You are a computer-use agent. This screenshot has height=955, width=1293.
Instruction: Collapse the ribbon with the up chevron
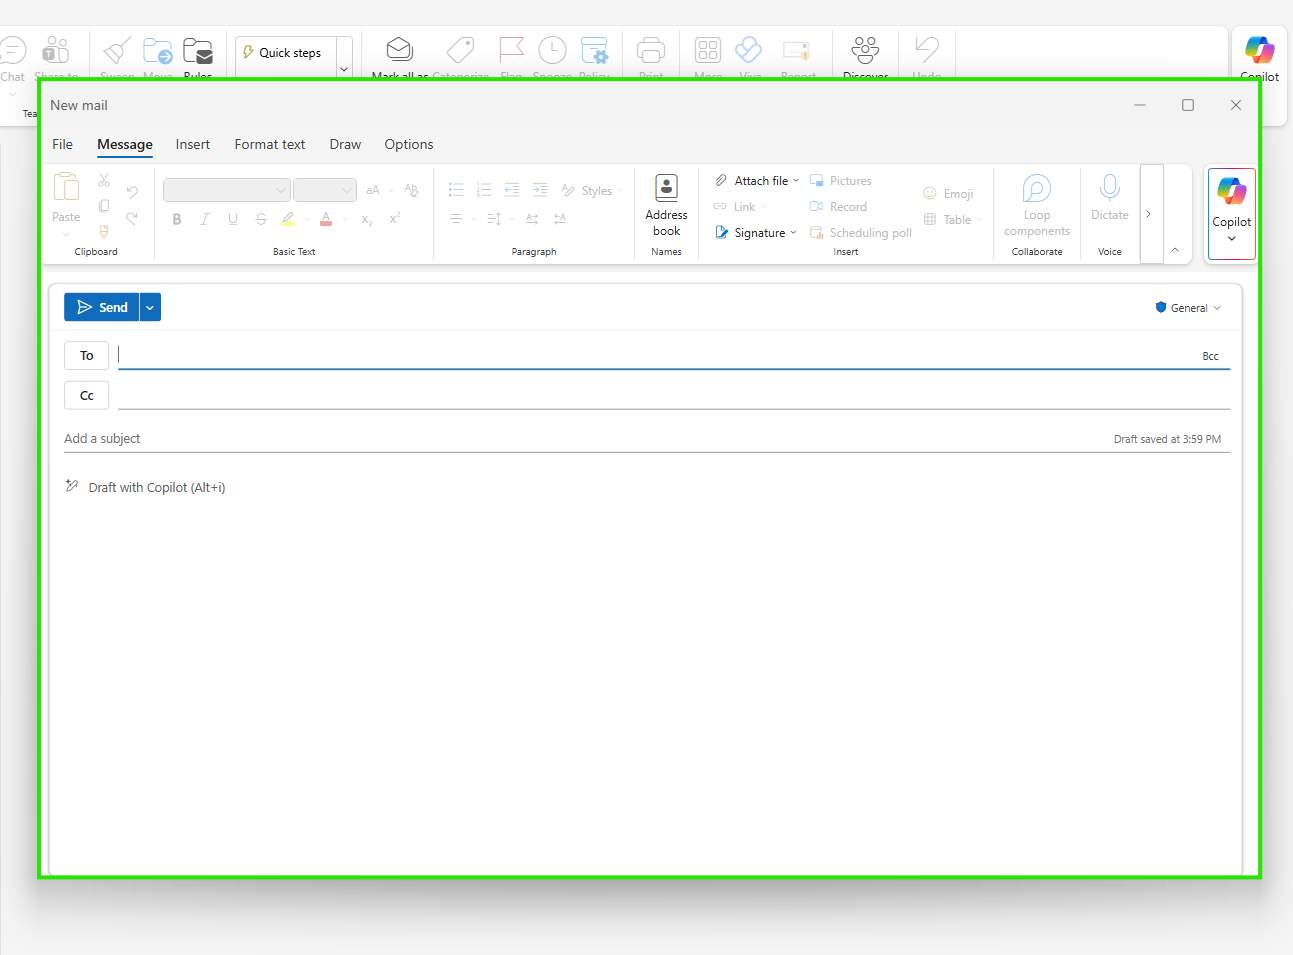[1175, 250]
